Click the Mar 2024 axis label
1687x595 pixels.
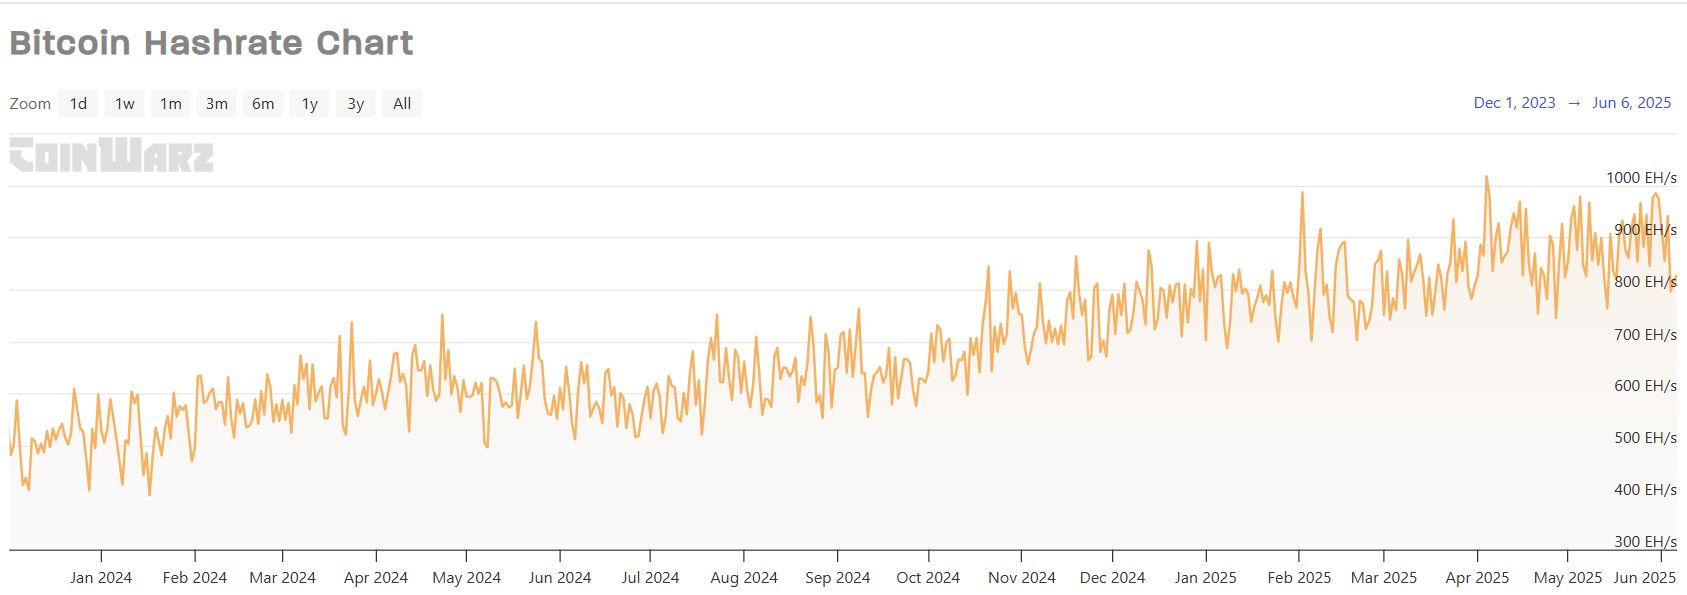282,577
